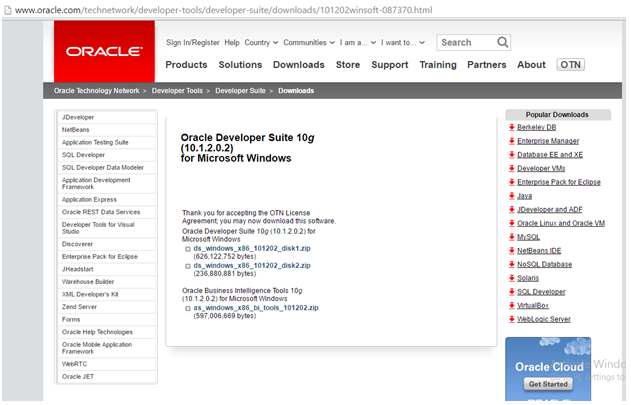The height and width of the screenshot is (405, 631).
Task: Open the Downloads menu in the top navigation
Action: [x=298, y=65]
